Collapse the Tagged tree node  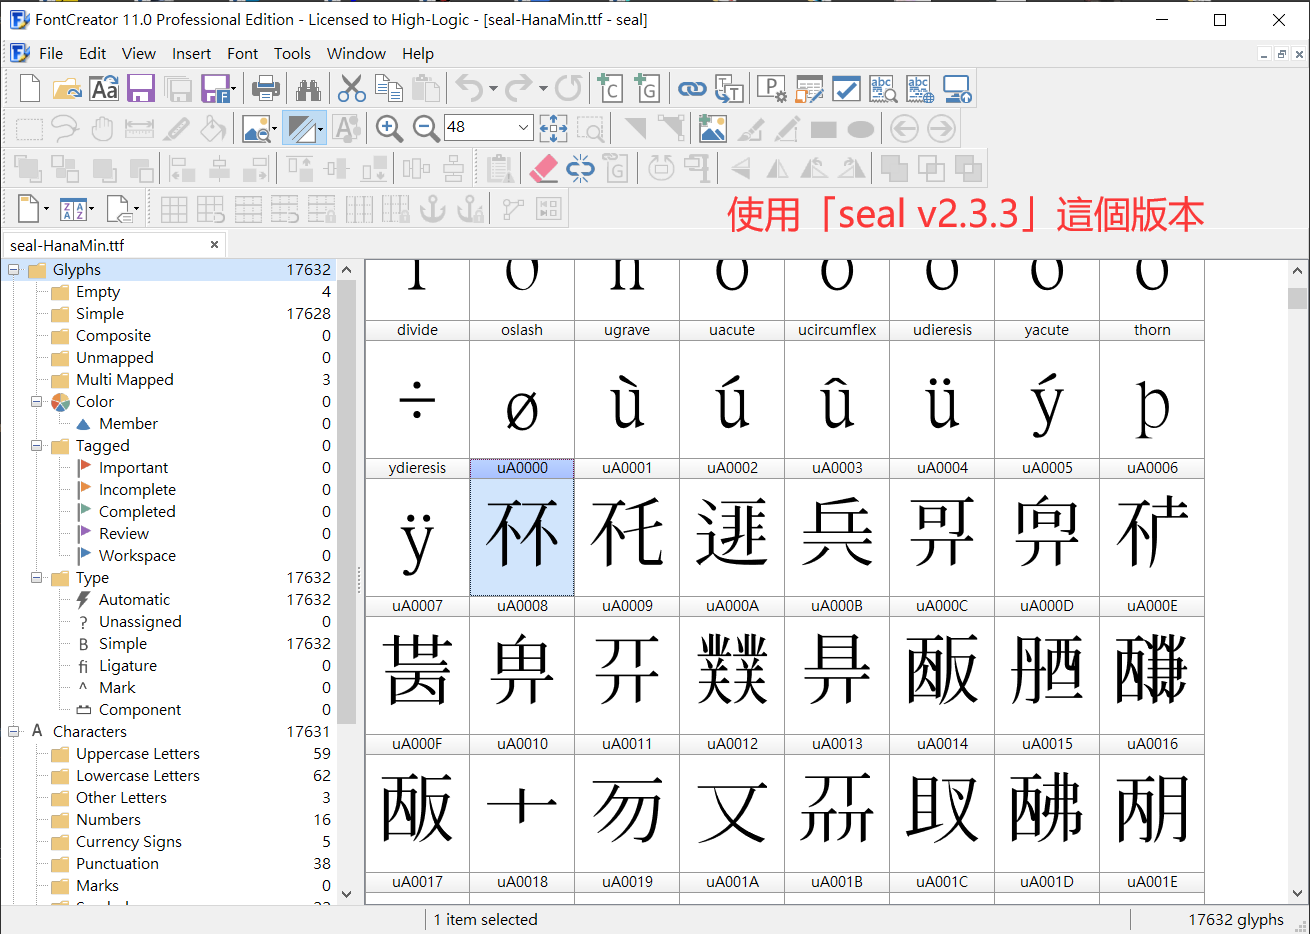click(x=37, y=446)
